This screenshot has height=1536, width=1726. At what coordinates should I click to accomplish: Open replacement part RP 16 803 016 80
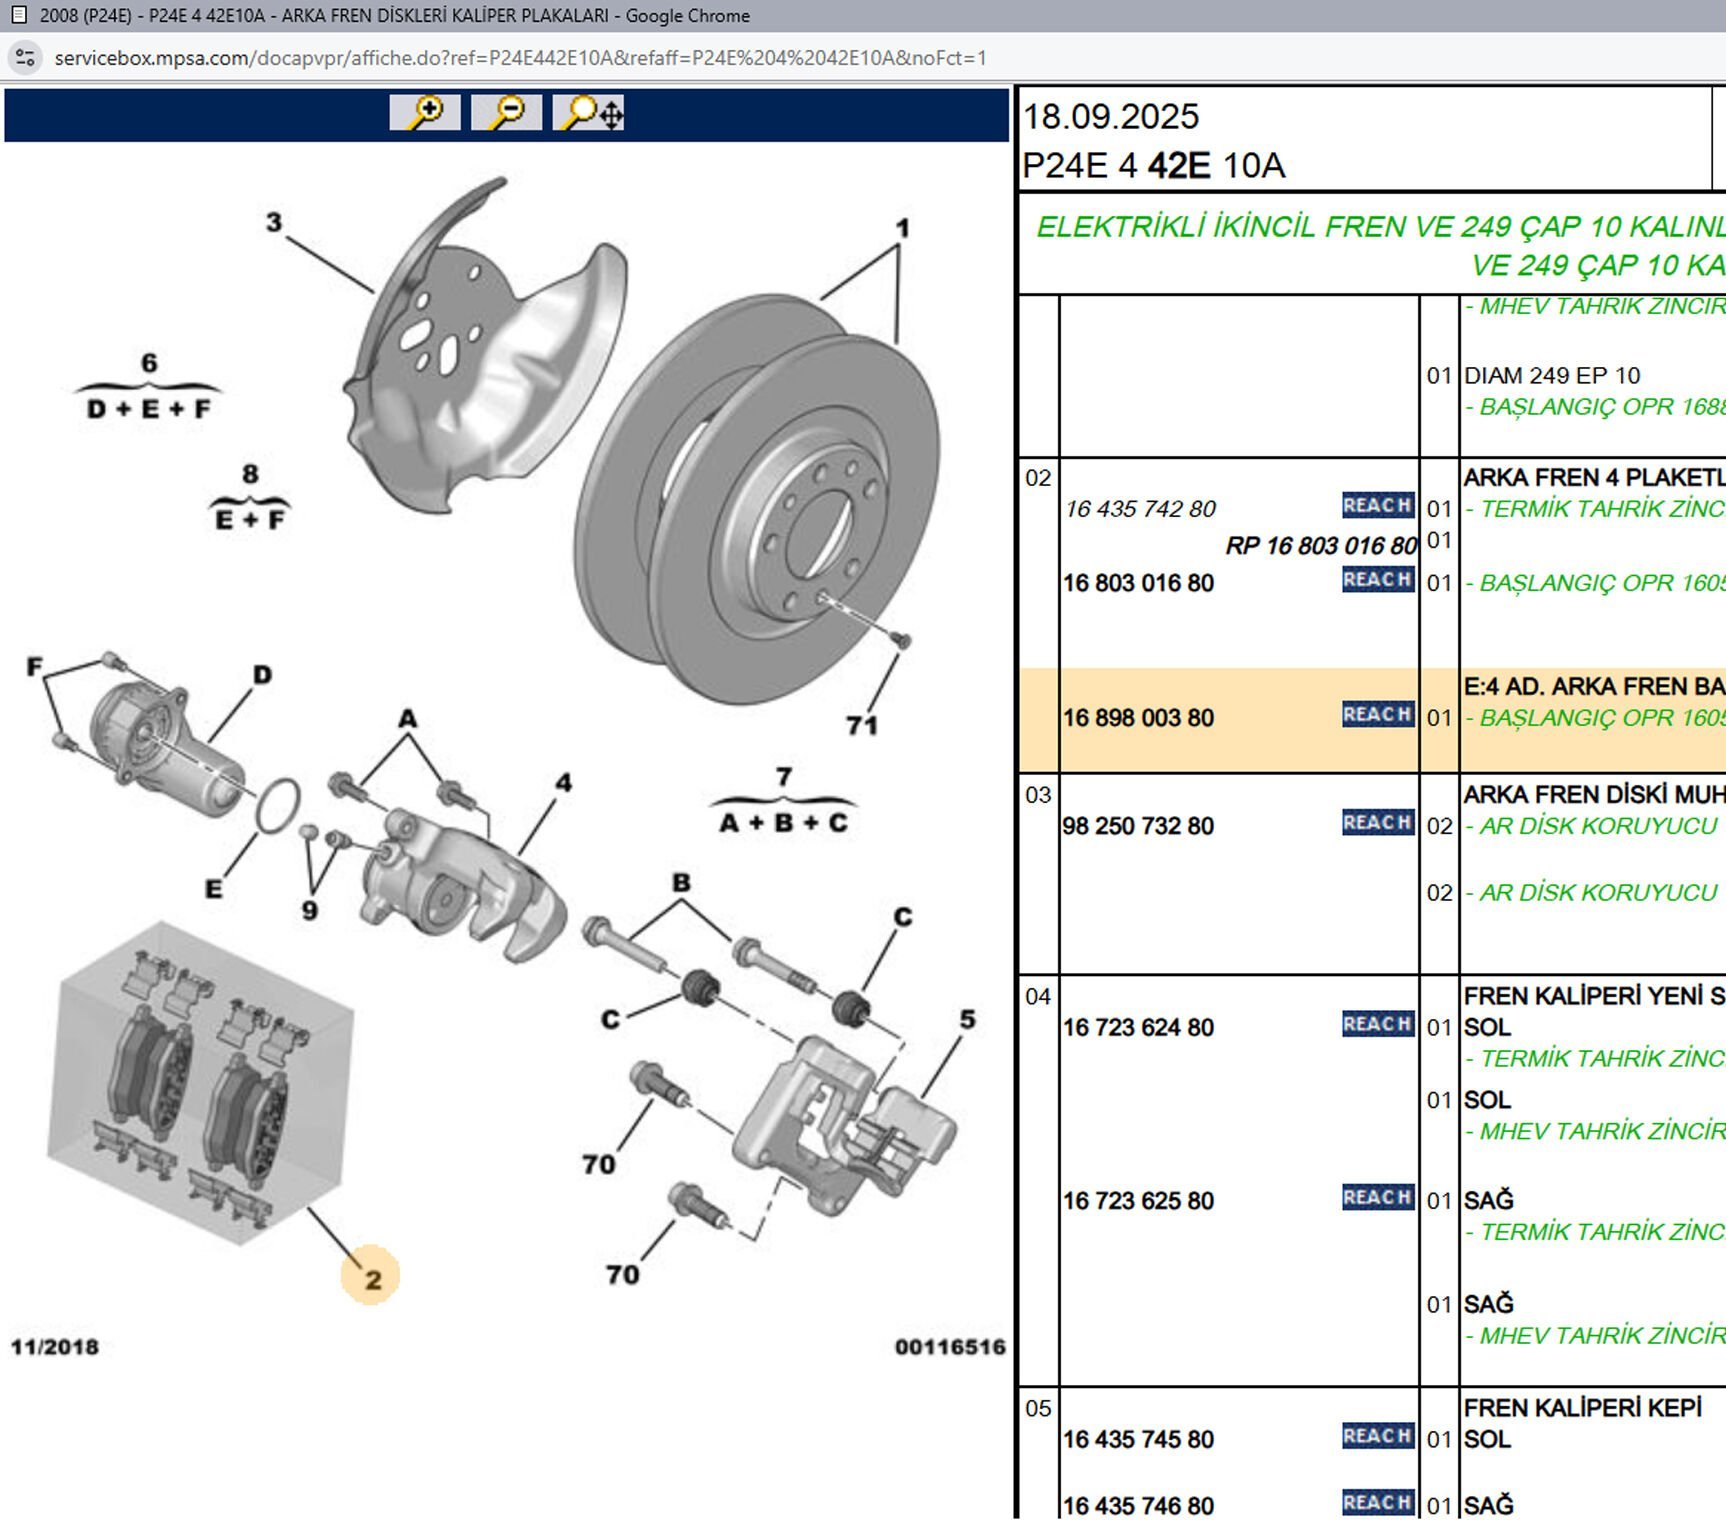(x=1320, y=546)
